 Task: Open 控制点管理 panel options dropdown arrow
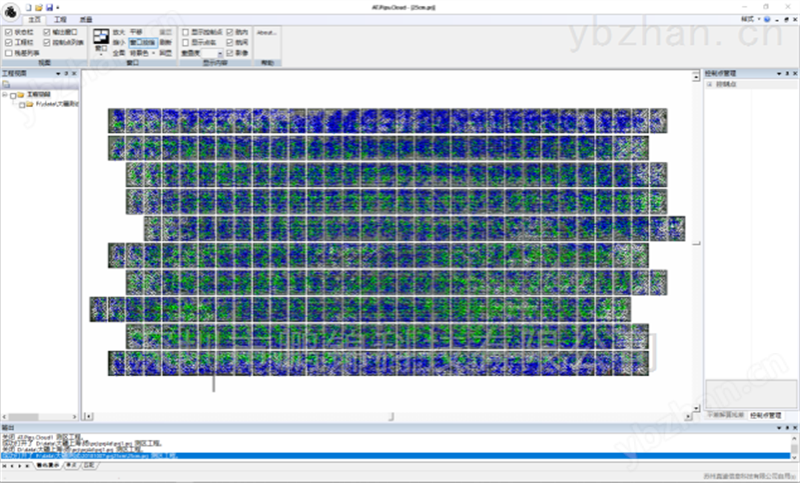point(779,73)
